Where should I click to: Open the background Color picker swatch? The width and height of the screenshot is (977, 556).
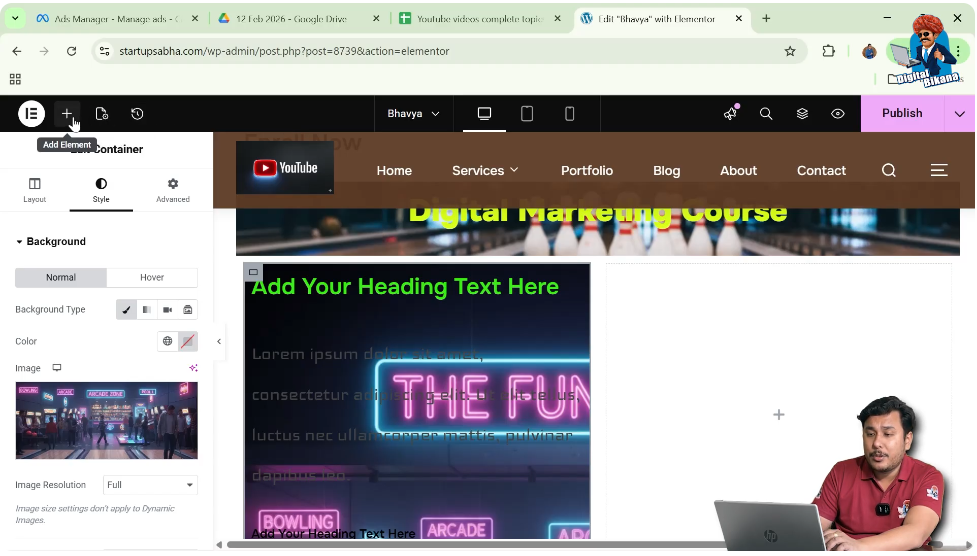click(x=188, y=341)
